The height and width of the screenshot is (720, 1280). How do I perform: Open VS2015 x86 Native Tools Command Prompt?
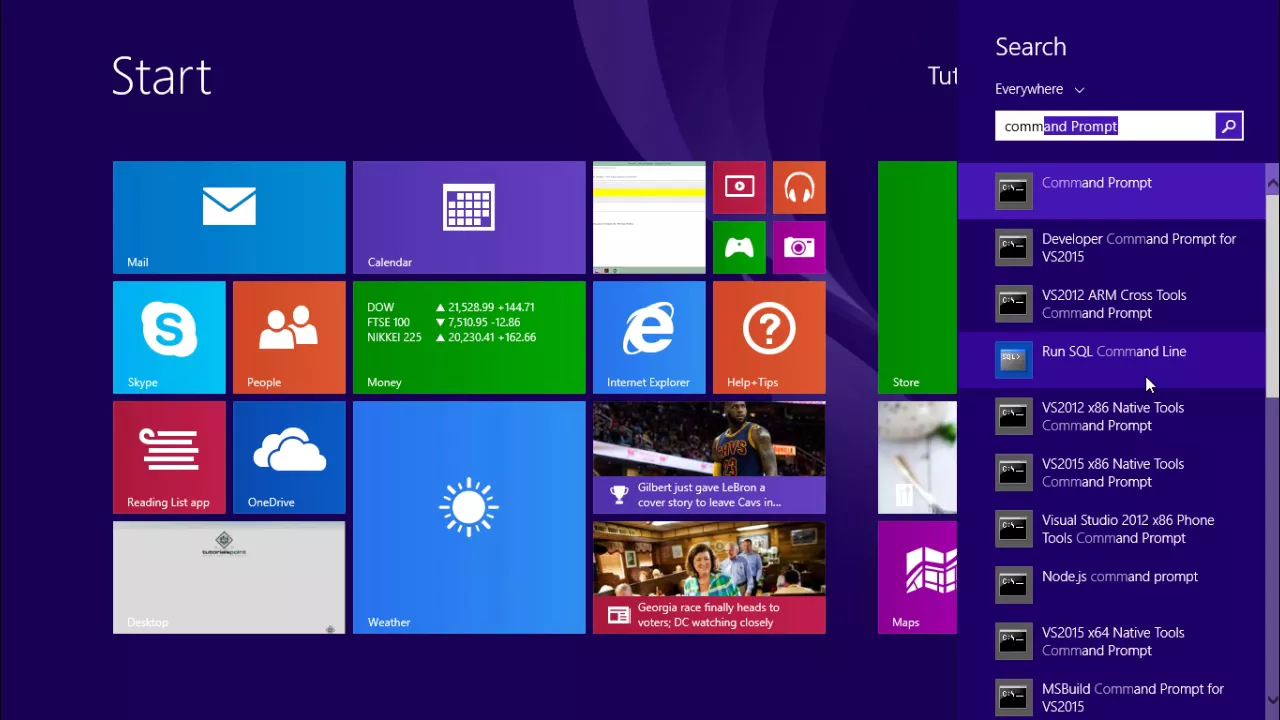click(1111, 472)
